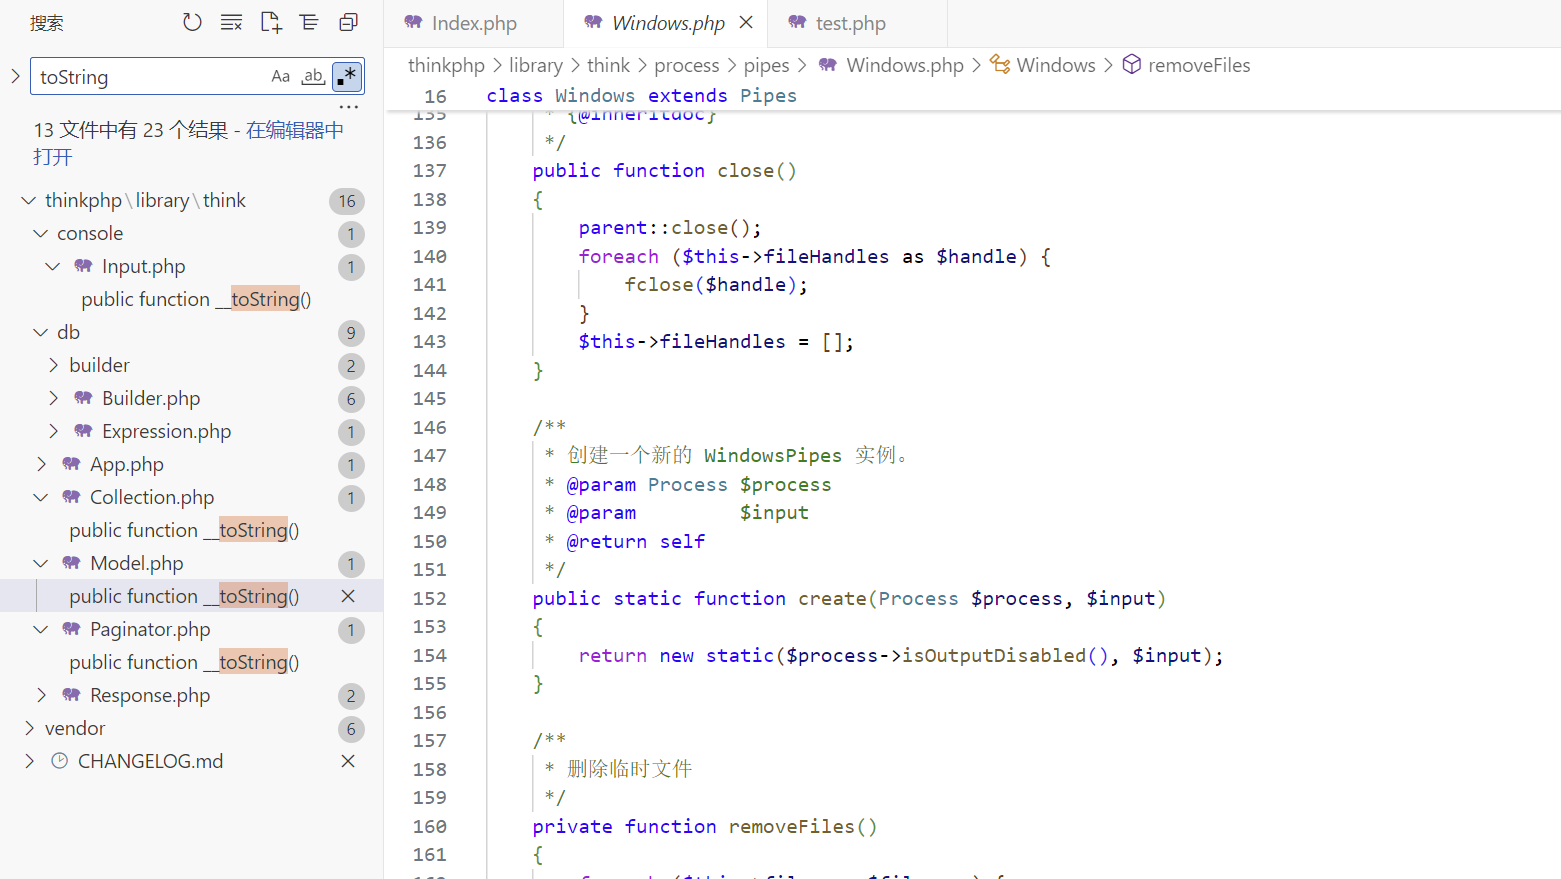
Task: Collapse the console folder
Action: click(40, 233)
